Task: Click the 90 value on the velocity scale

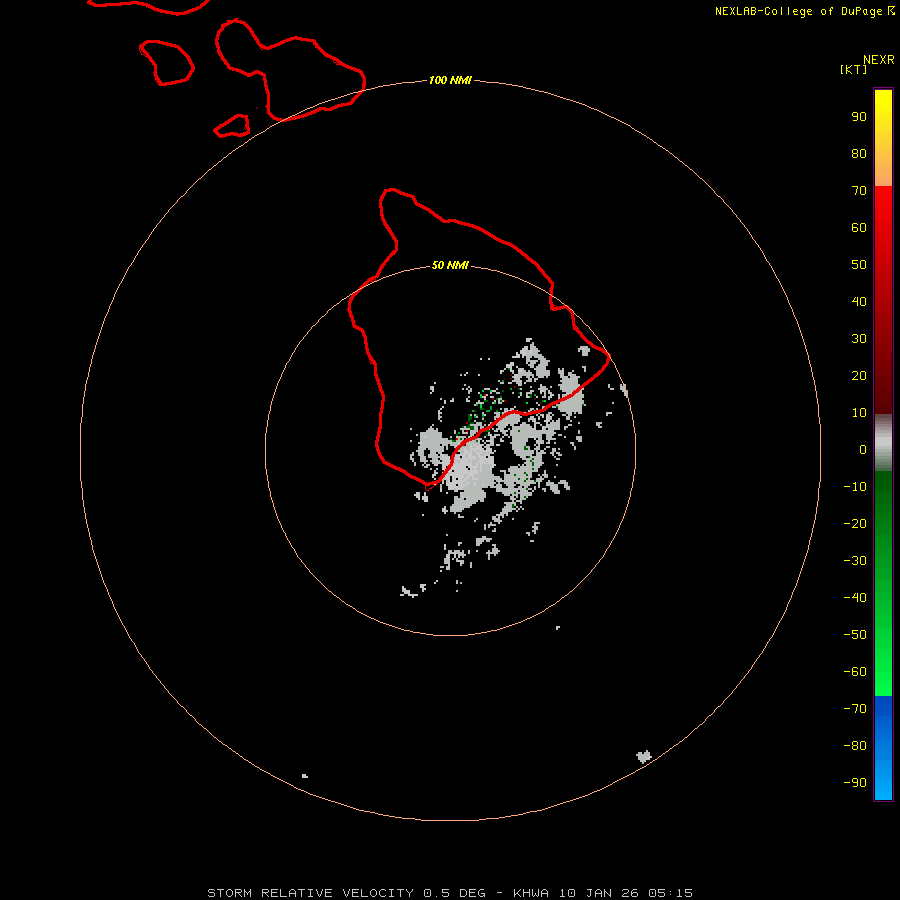Action: click(859, 117)
